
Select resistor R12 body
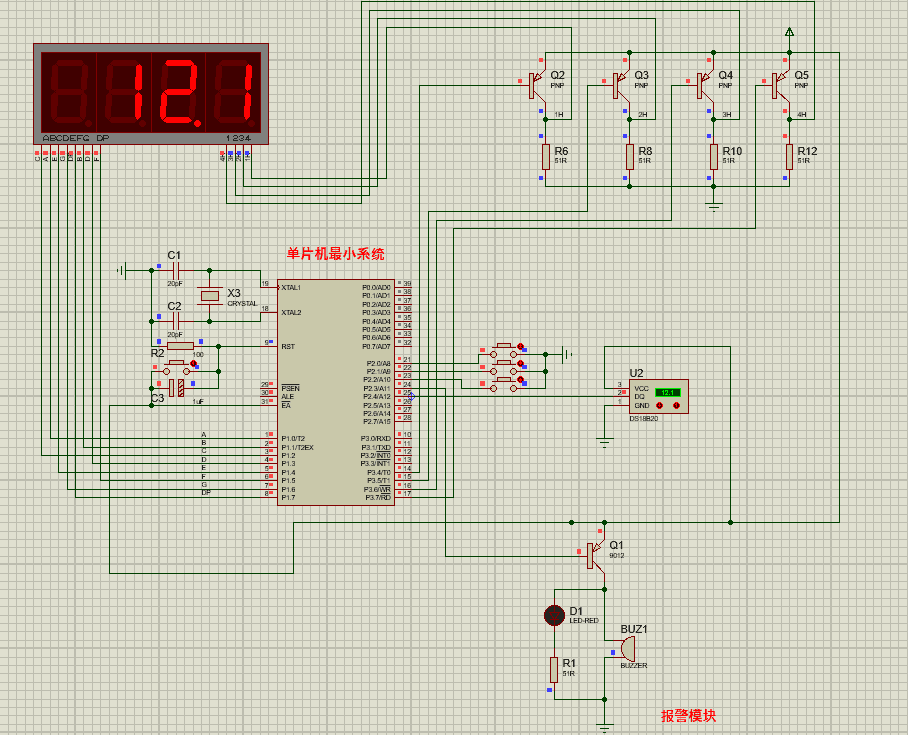click(789, 157)
